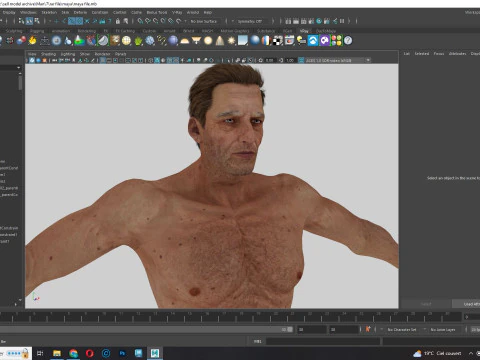
Task: Click the black-white checker shelf icon
Action: (278, 41)
